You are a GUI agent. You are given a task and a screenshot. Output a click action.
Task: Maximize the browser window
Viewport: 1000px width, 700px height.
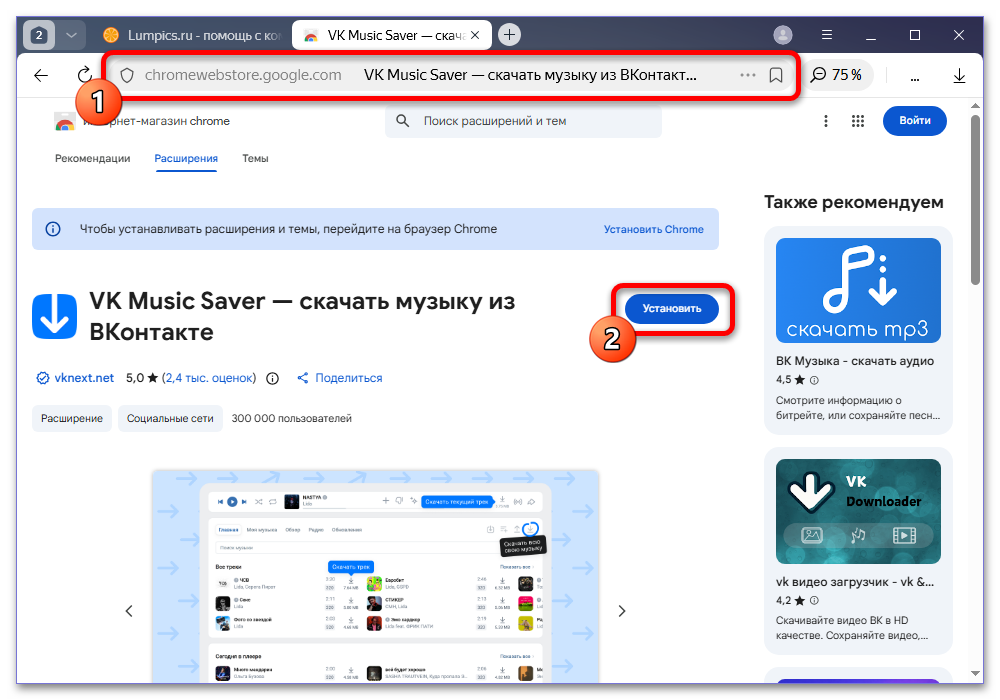click(915, 35)
